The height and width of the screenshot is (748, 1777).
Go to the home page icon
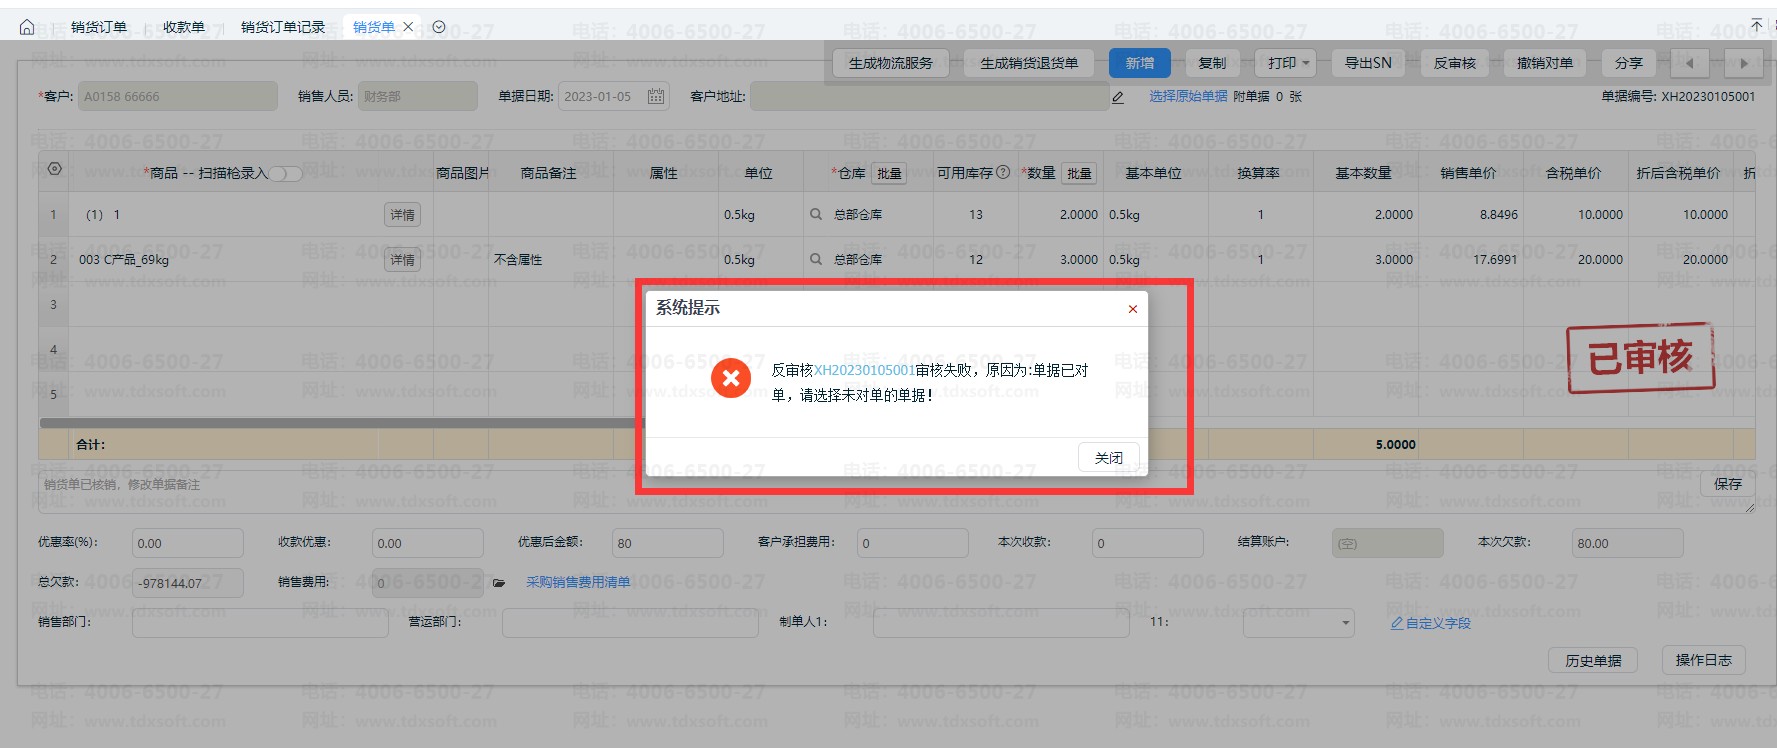27,27
